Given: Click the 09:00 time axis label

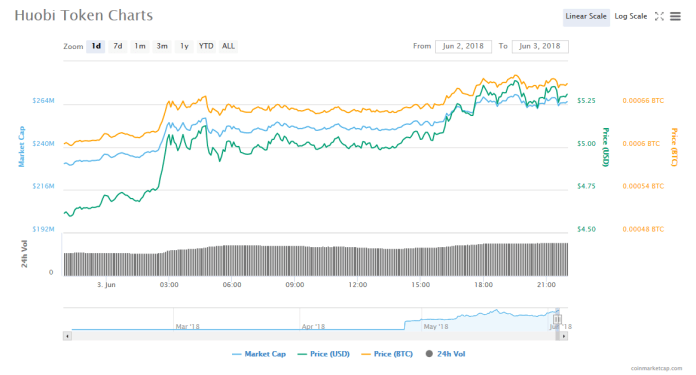Looking at the screenshot, I should 295,284.
